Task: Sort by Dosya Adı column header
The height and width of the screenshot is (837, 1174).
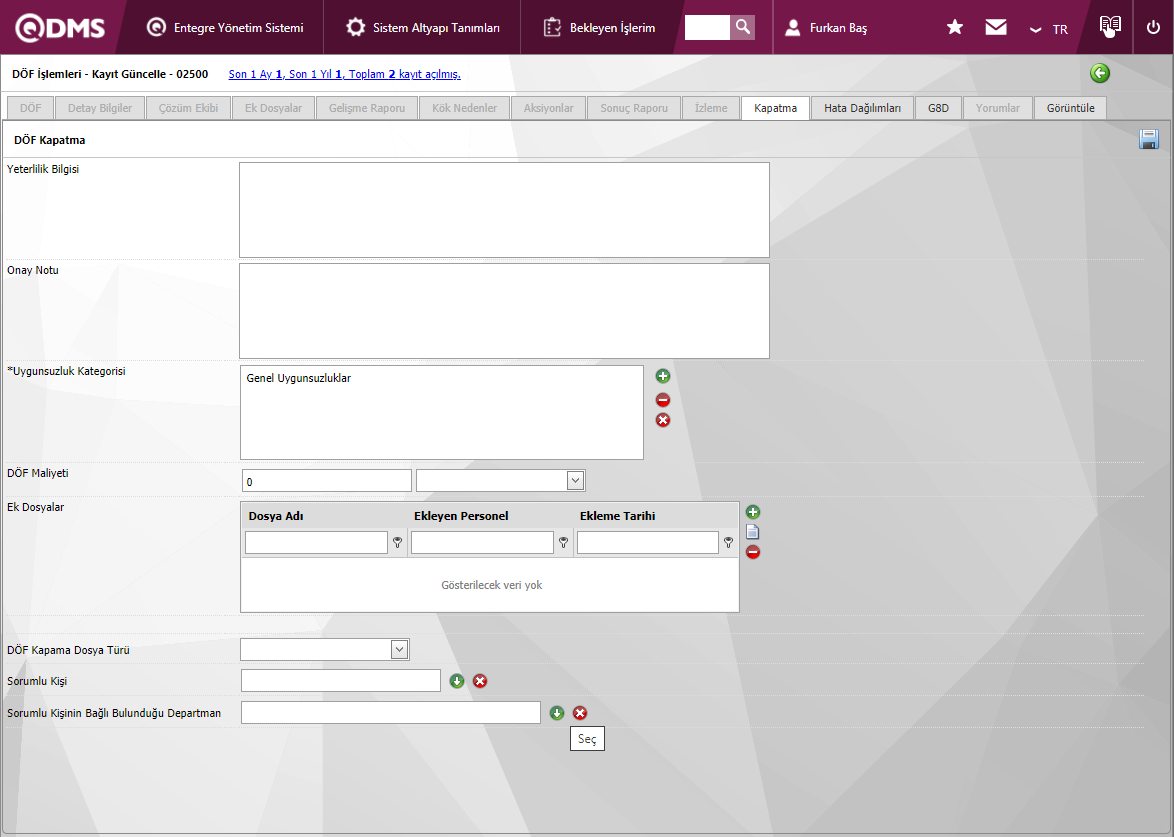Action: pos(276,516)
